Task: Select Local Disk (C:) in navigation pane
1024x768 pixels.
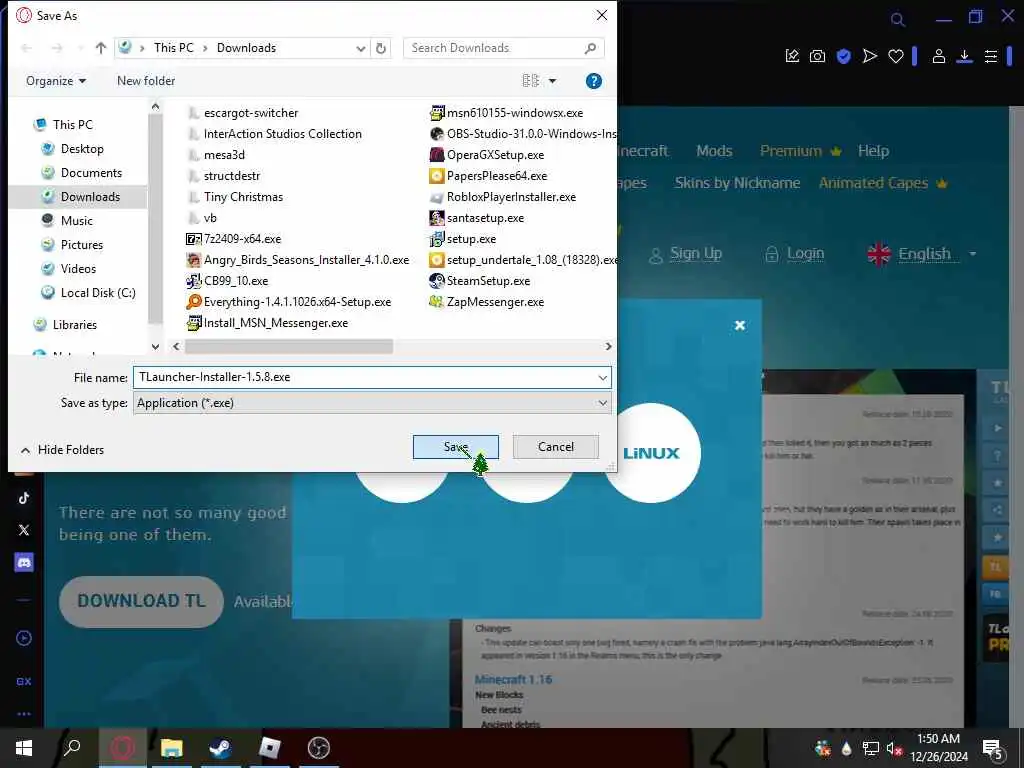Action: (98, 293)
